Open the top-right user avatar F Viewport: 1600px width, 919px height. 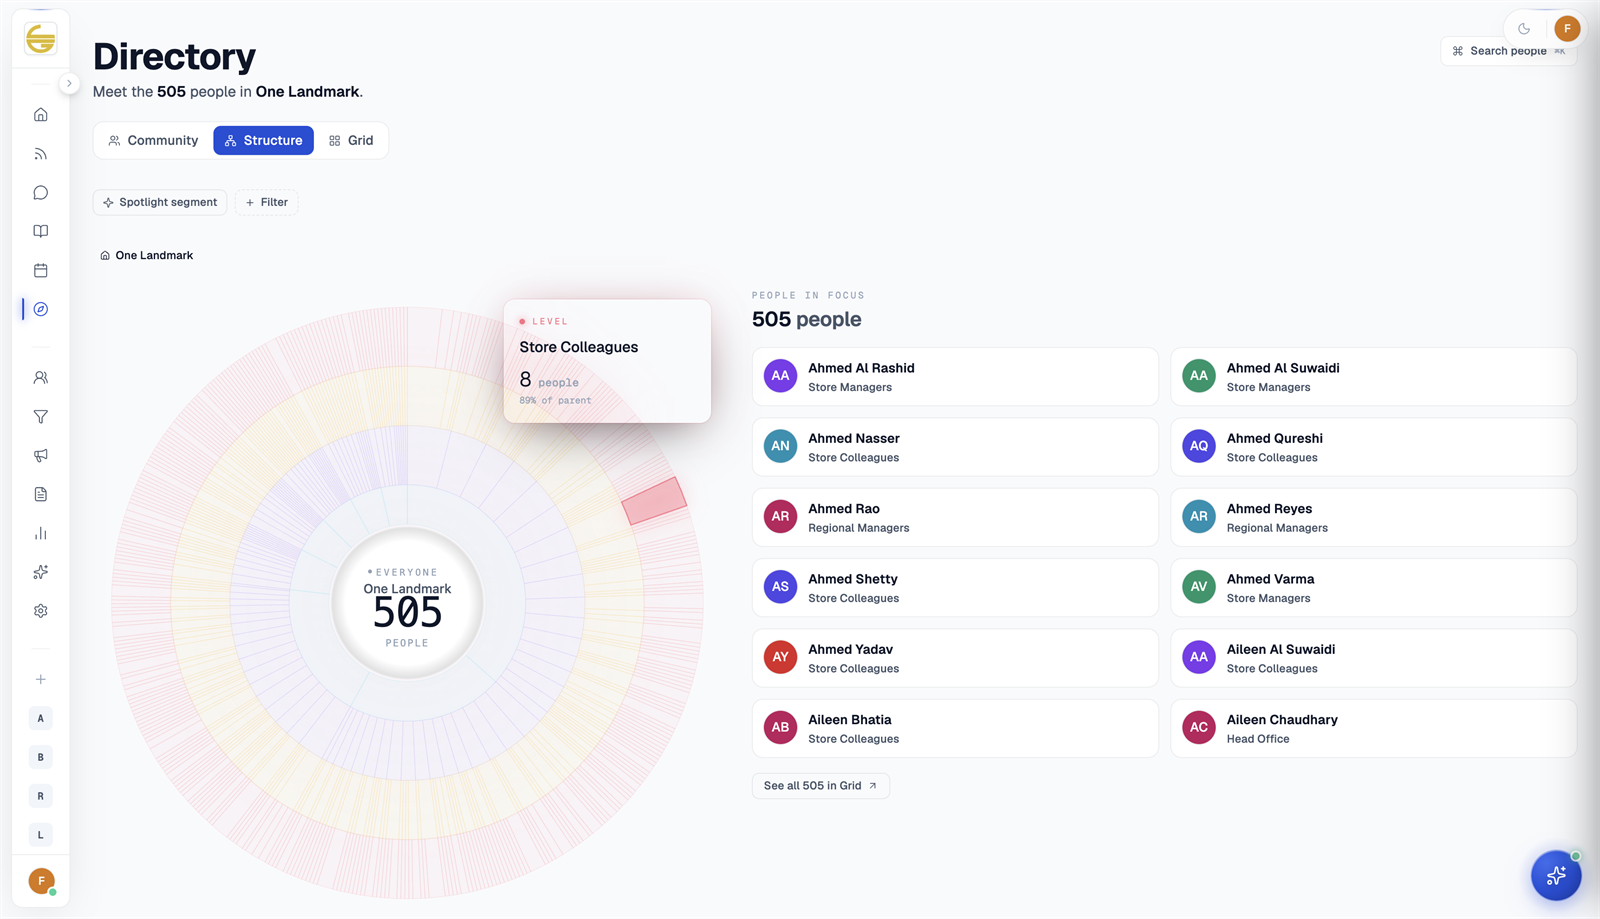pyautogui.click(x=1567, y=29)
